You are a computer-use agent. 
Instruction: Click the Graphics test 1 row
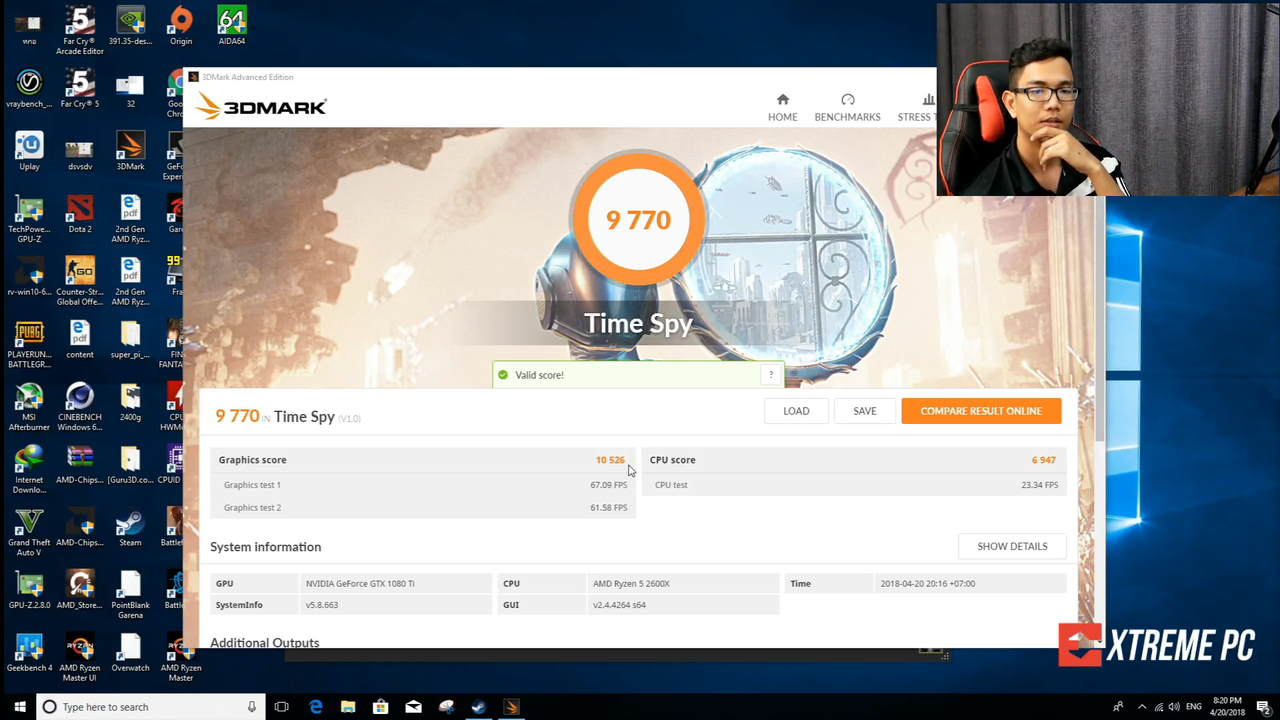(x=425, y=485)
